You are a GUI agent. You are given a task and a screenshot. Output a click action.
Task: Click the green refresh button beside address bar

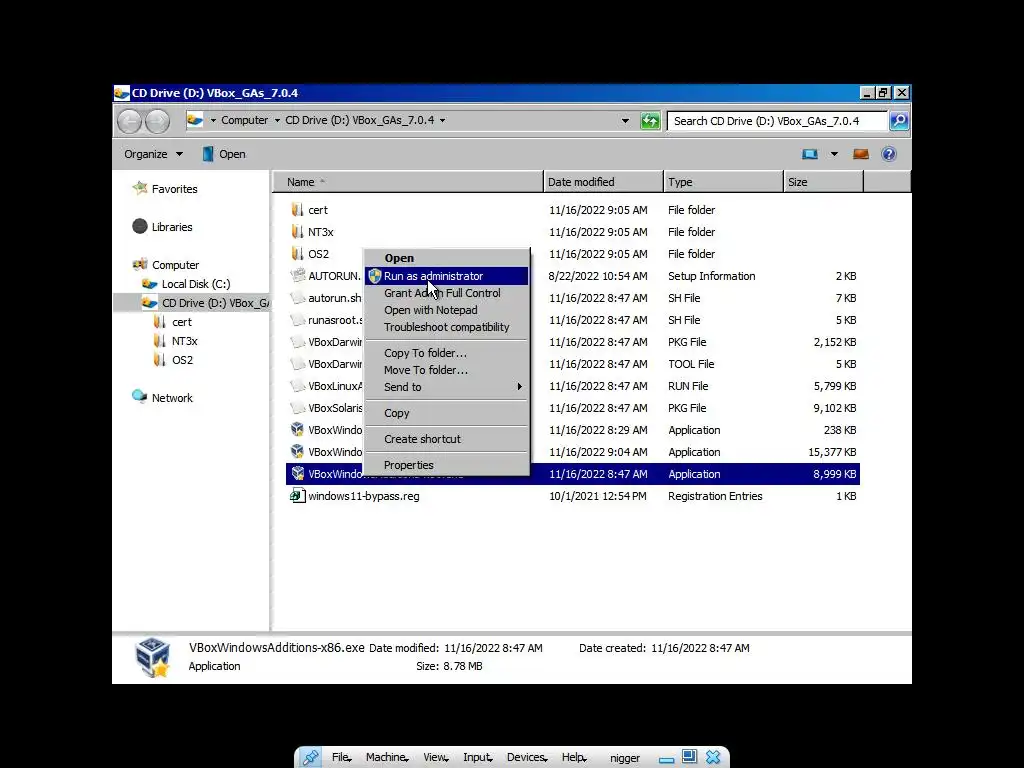click(650, 121)
